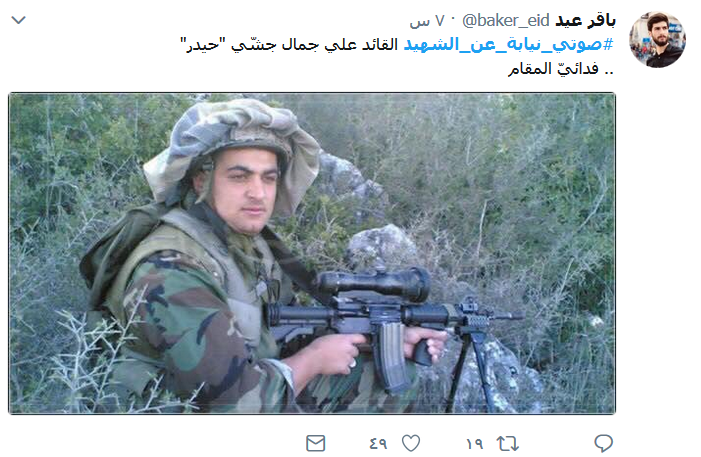The image size is (701, 457).
Task: View the retweet count ١٩
Action: [475, 444]
